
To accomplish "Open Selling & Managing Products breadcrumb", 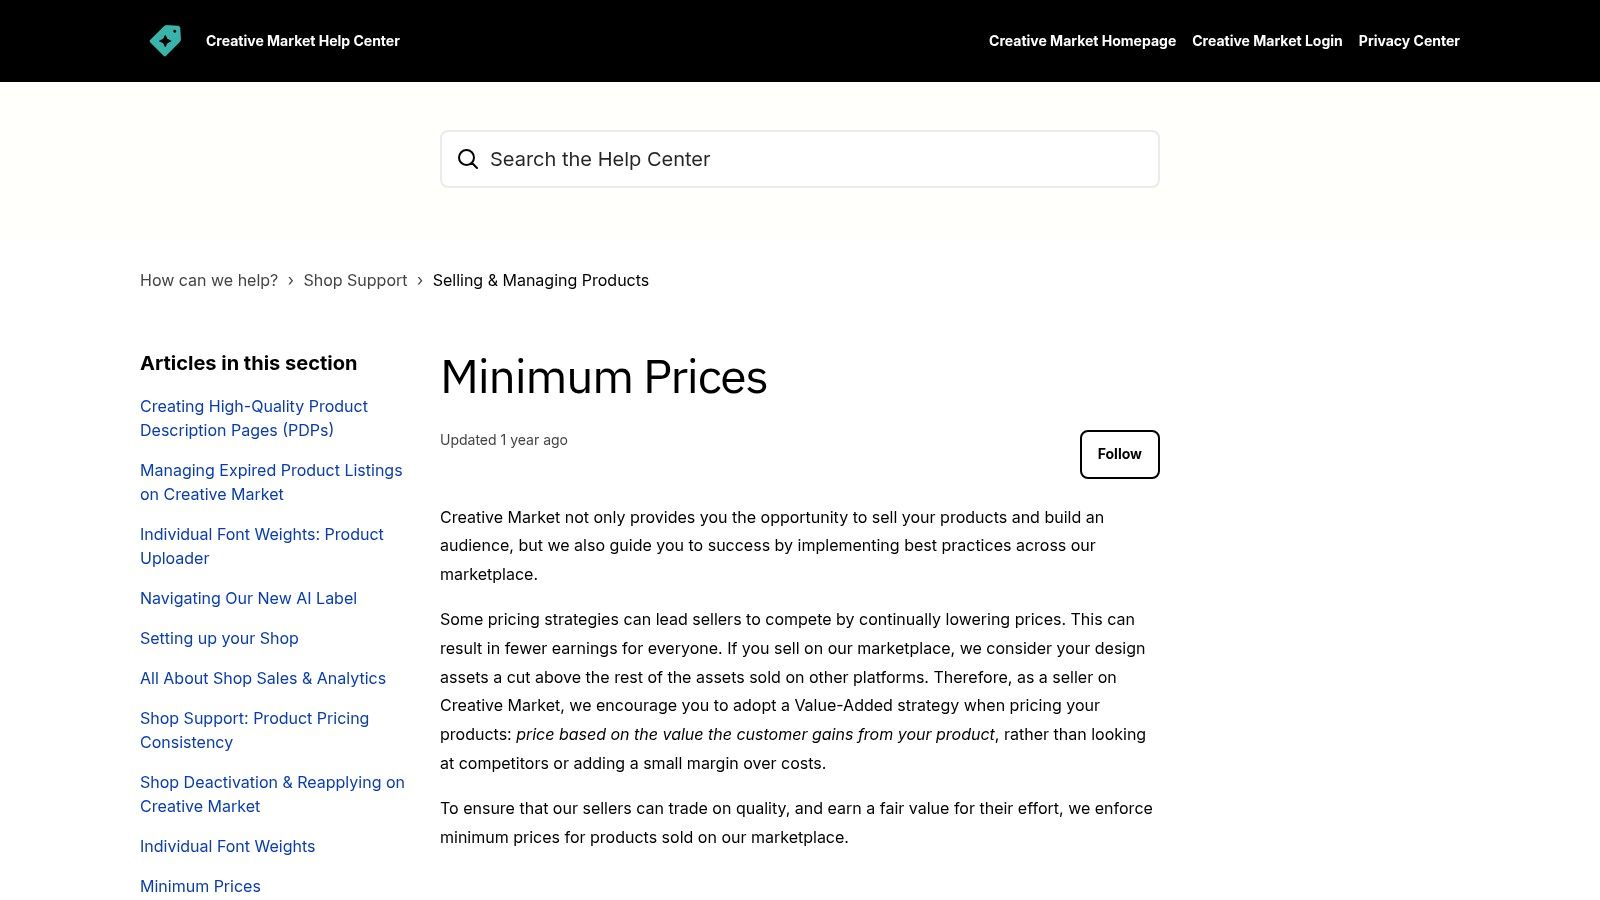I will [540, 281].
